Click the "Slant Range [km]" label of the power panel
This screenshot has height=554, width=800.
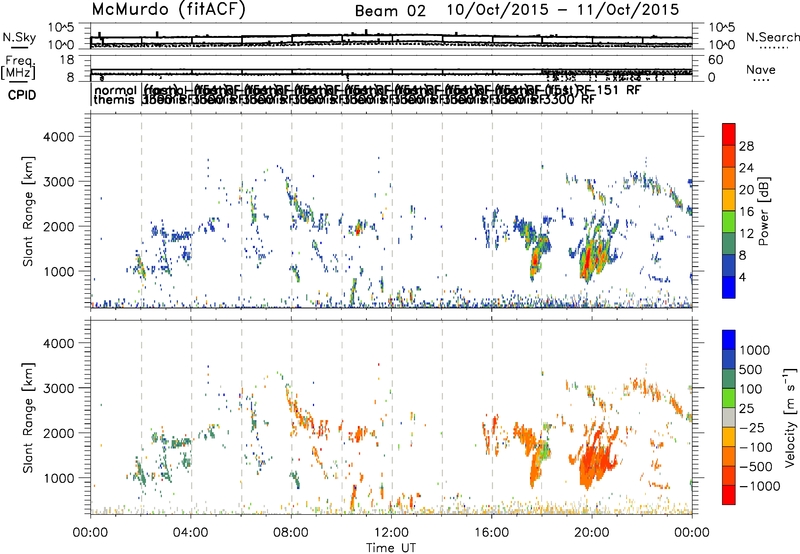tap(28, 211)
